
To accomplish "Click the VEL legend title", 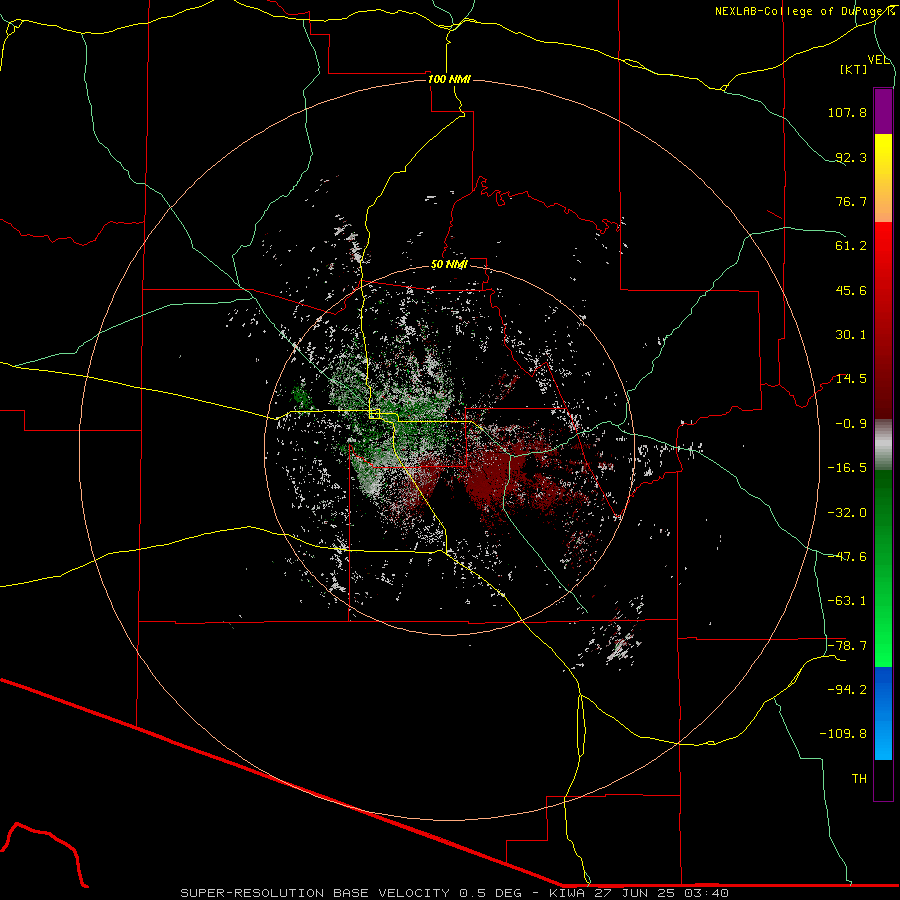I will [878, 60].
